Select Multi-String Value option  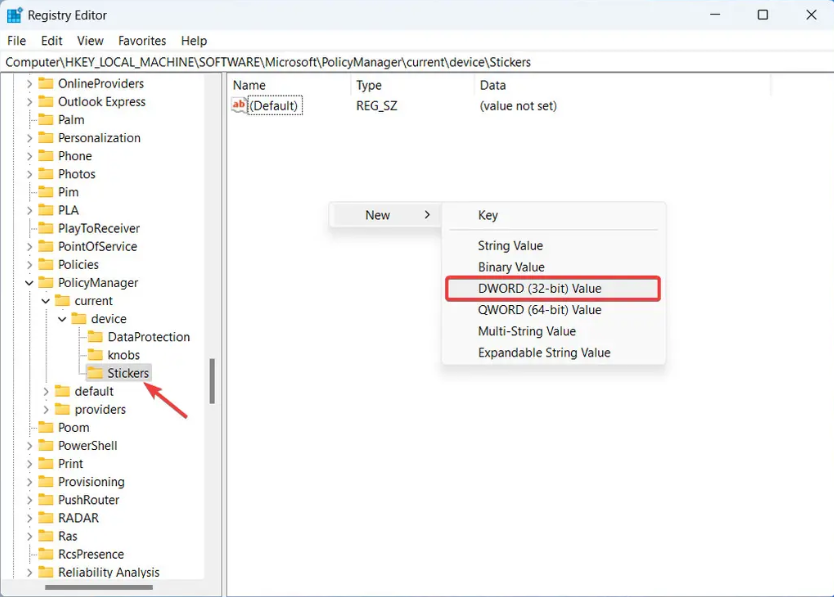[x=553, y=331]
